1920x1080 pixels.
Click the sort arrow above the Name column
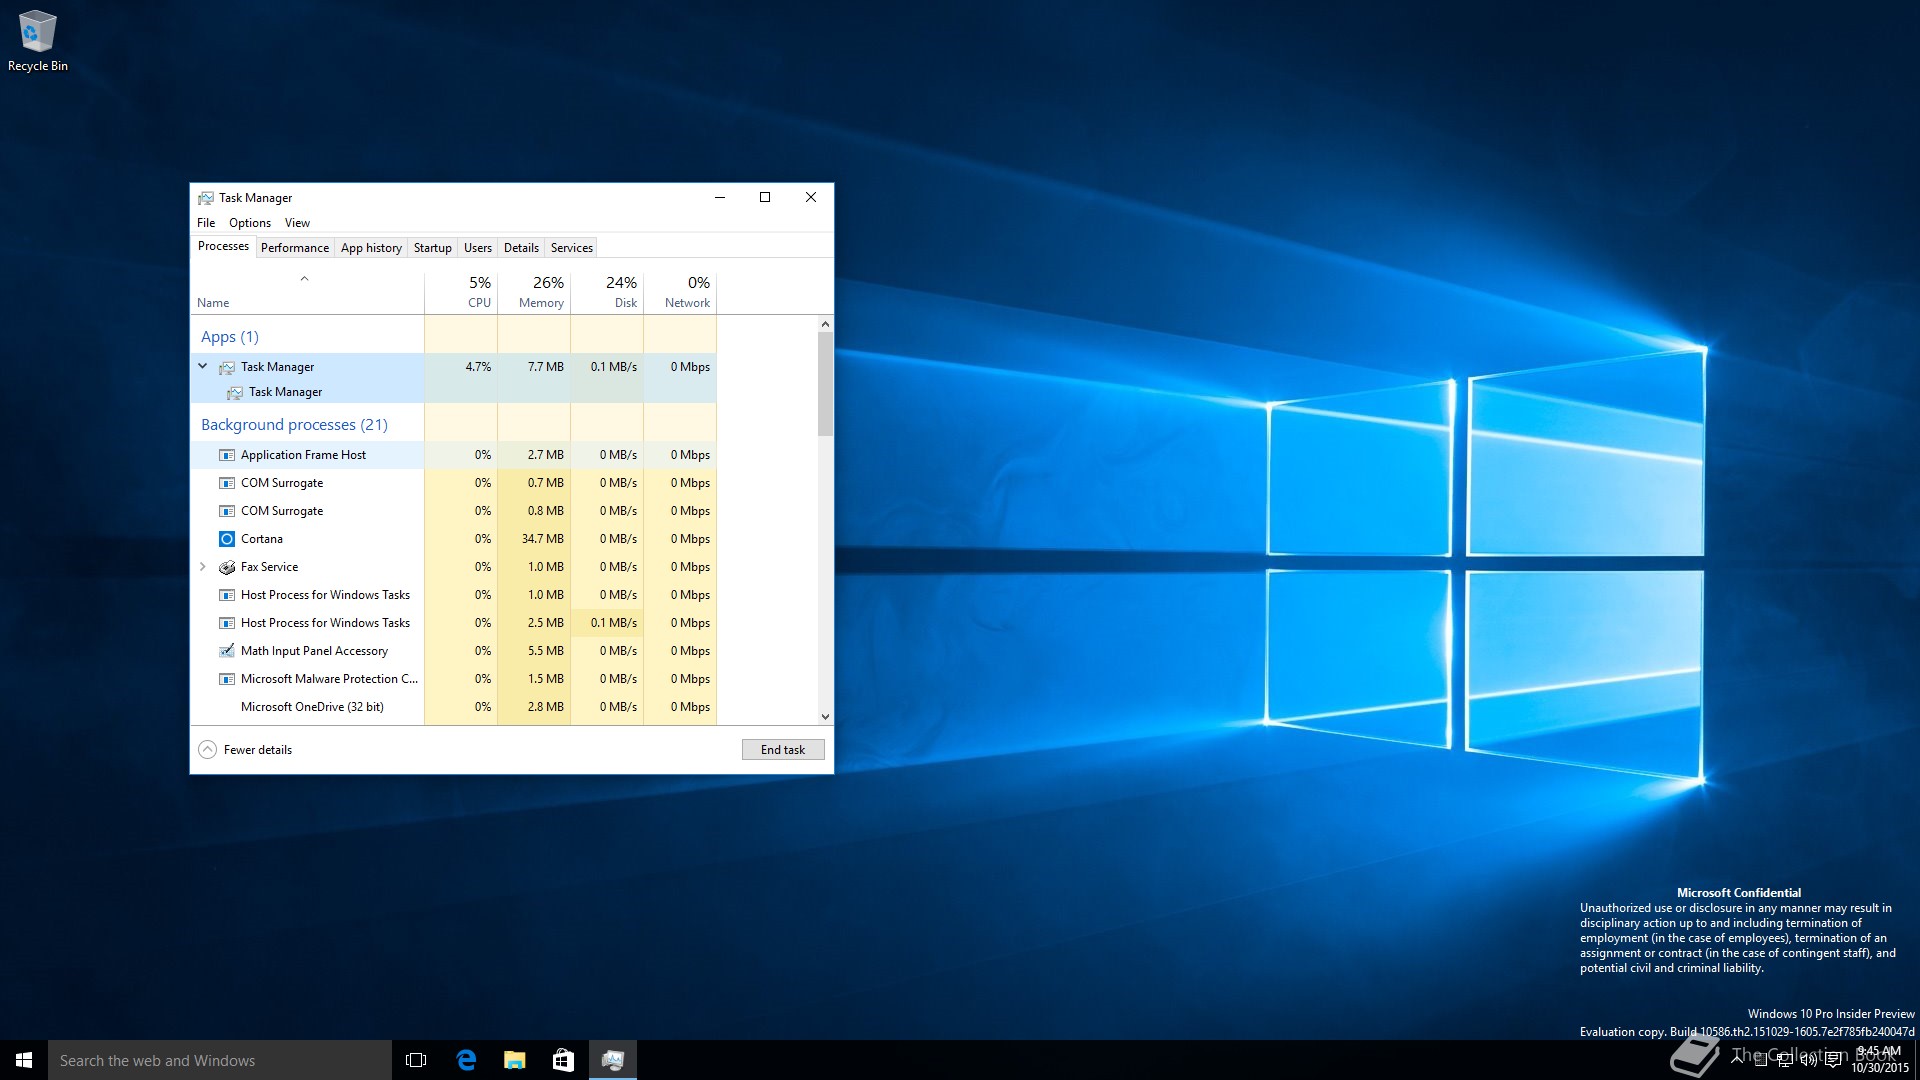click(304, 279)
